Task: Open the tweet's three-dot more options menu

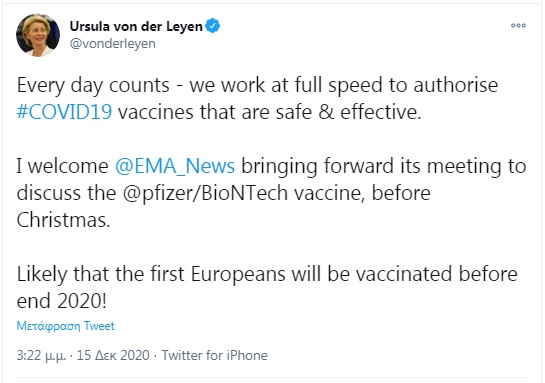Action: coord(518,25)
